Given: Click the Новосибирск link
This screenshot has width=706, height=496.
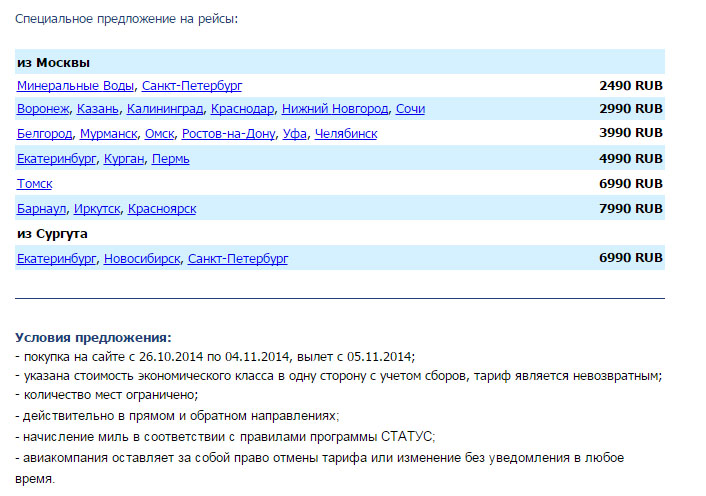Looking at the screenshot, I should [x=142, y=259].
